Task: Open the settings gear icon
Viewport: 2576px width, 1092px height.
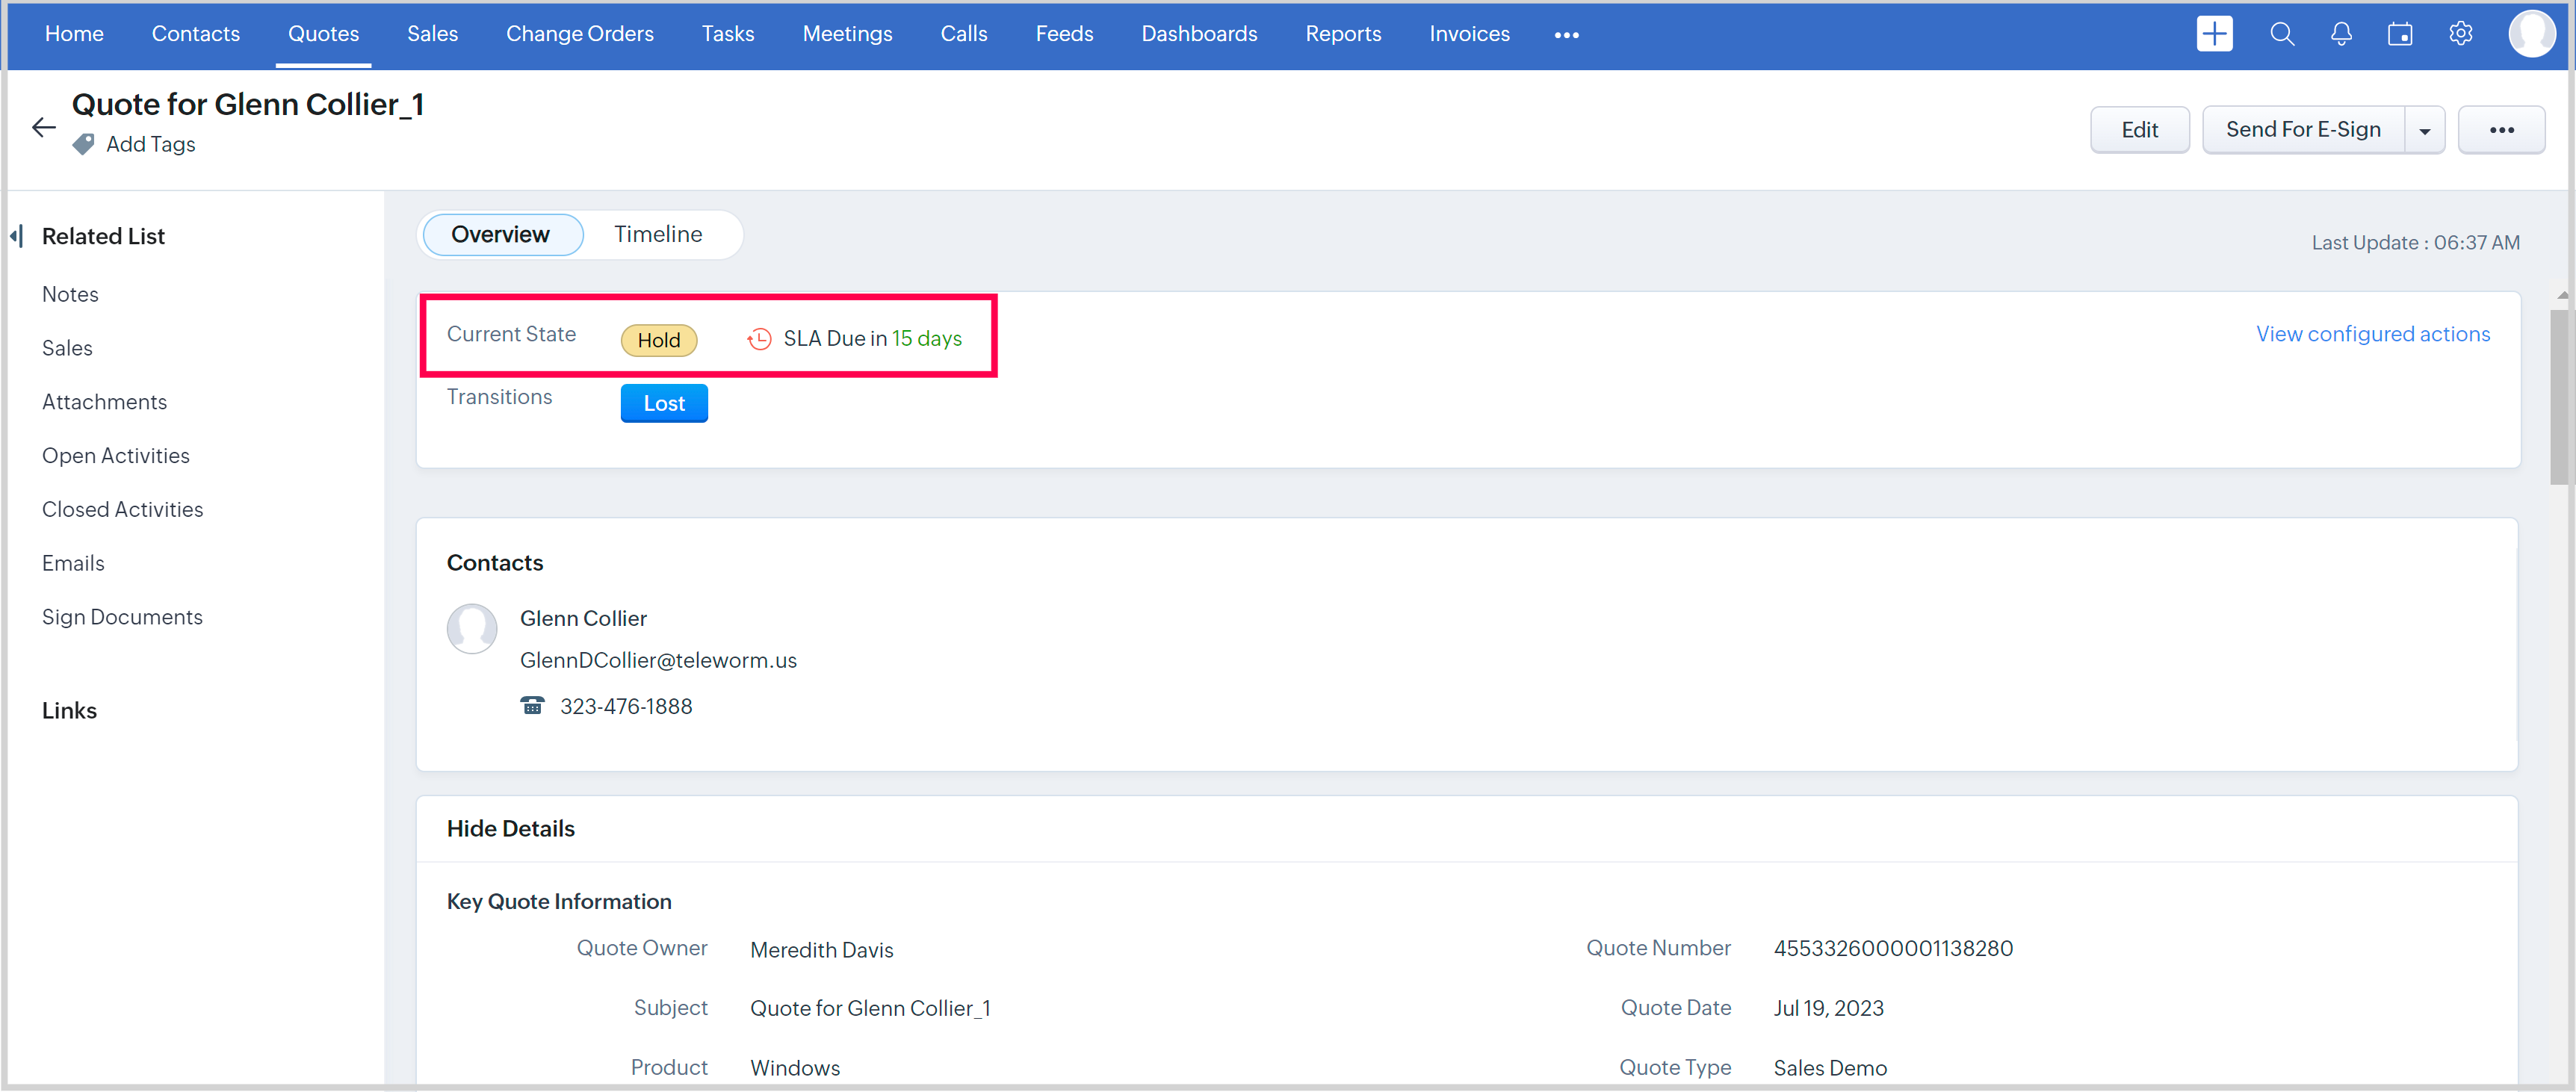Action: pyautogui.click(x=2460, y=34)
